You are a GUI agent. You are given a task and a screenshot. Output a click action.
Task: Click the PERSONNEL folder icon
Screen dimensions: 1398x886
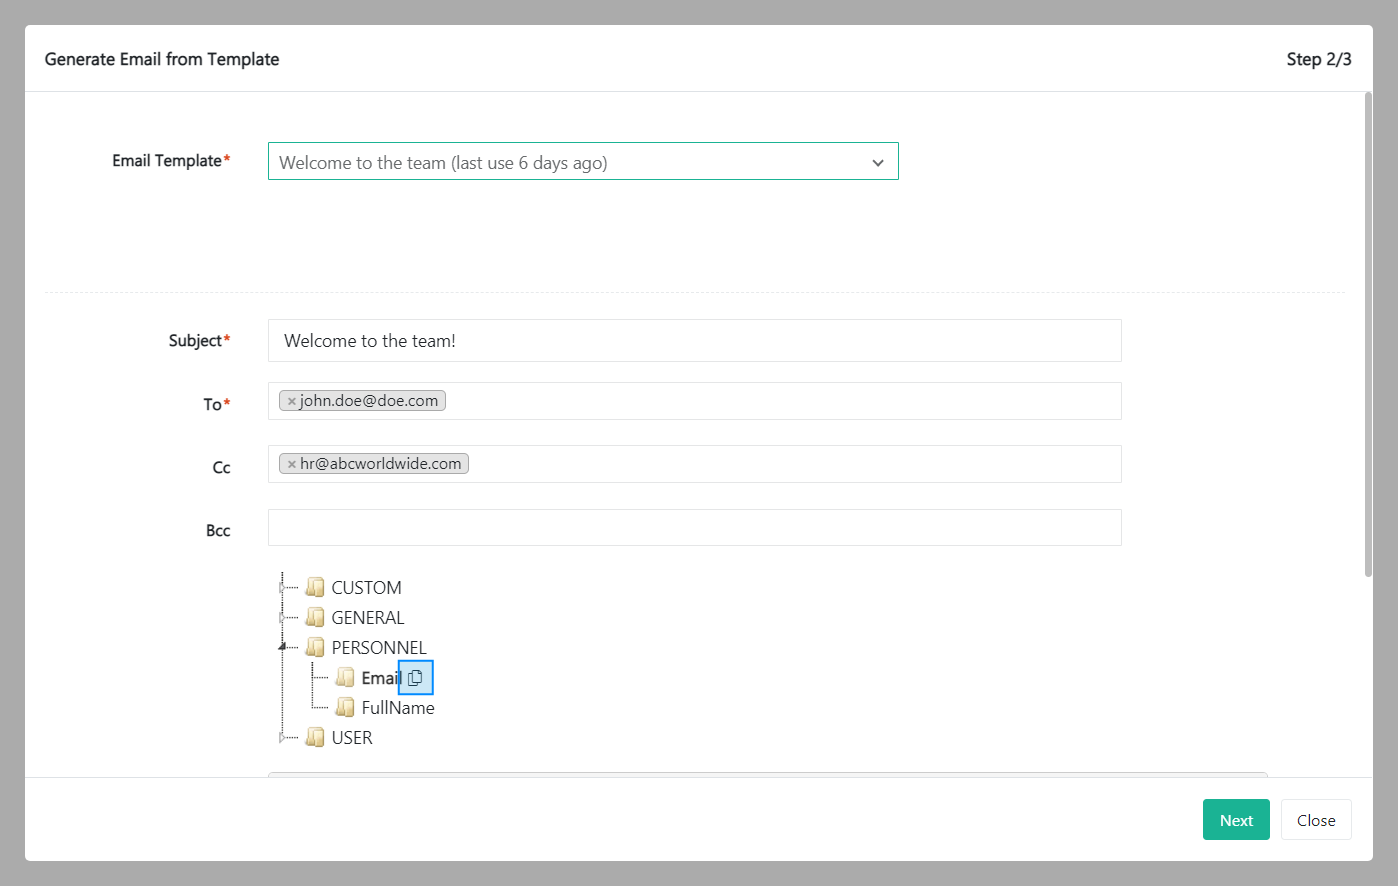point(315,648)
